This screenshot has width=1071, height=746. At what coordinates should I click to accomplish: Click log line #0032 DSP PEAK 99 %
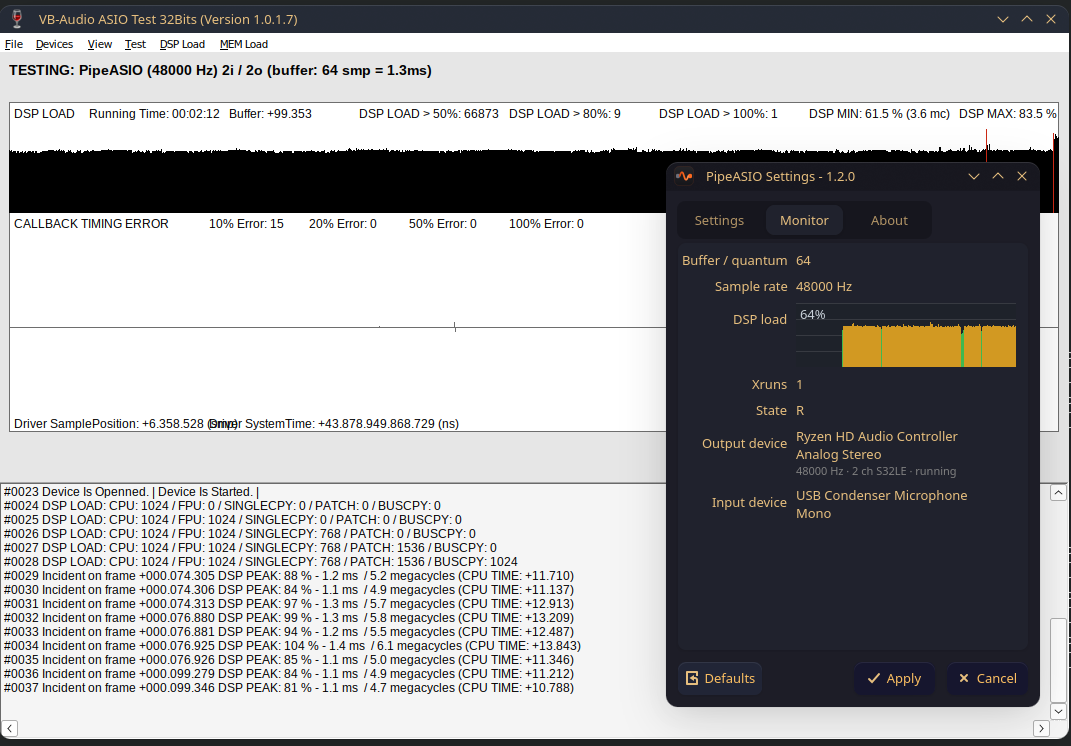click(289, 618)
